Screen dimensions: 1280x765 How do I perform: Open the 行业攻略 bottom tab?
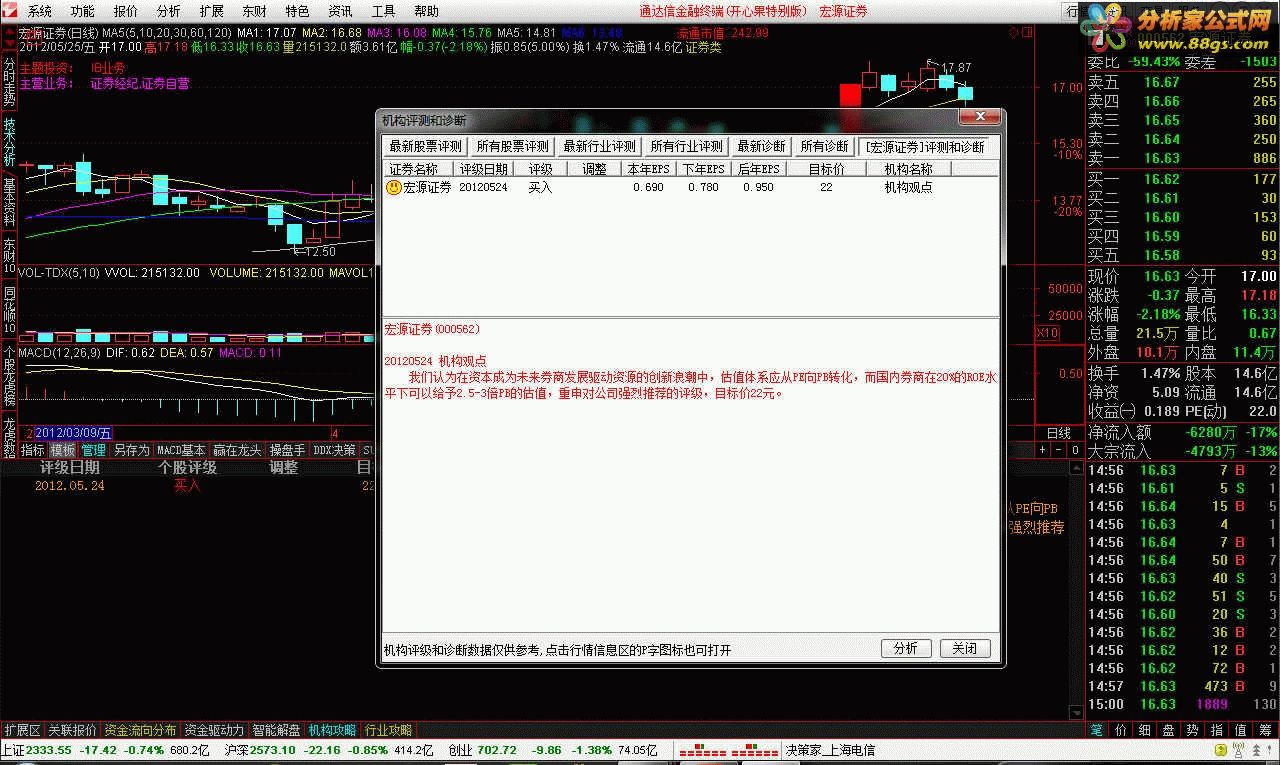coord(389,731)
